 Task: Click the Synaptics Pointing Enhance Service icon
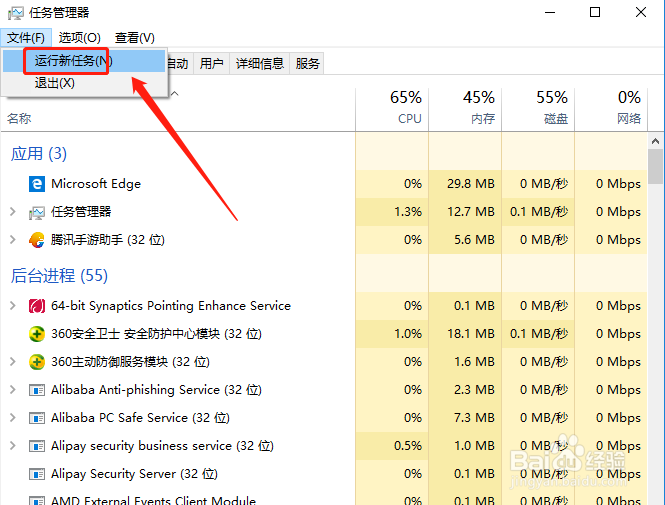pos(37,306)
